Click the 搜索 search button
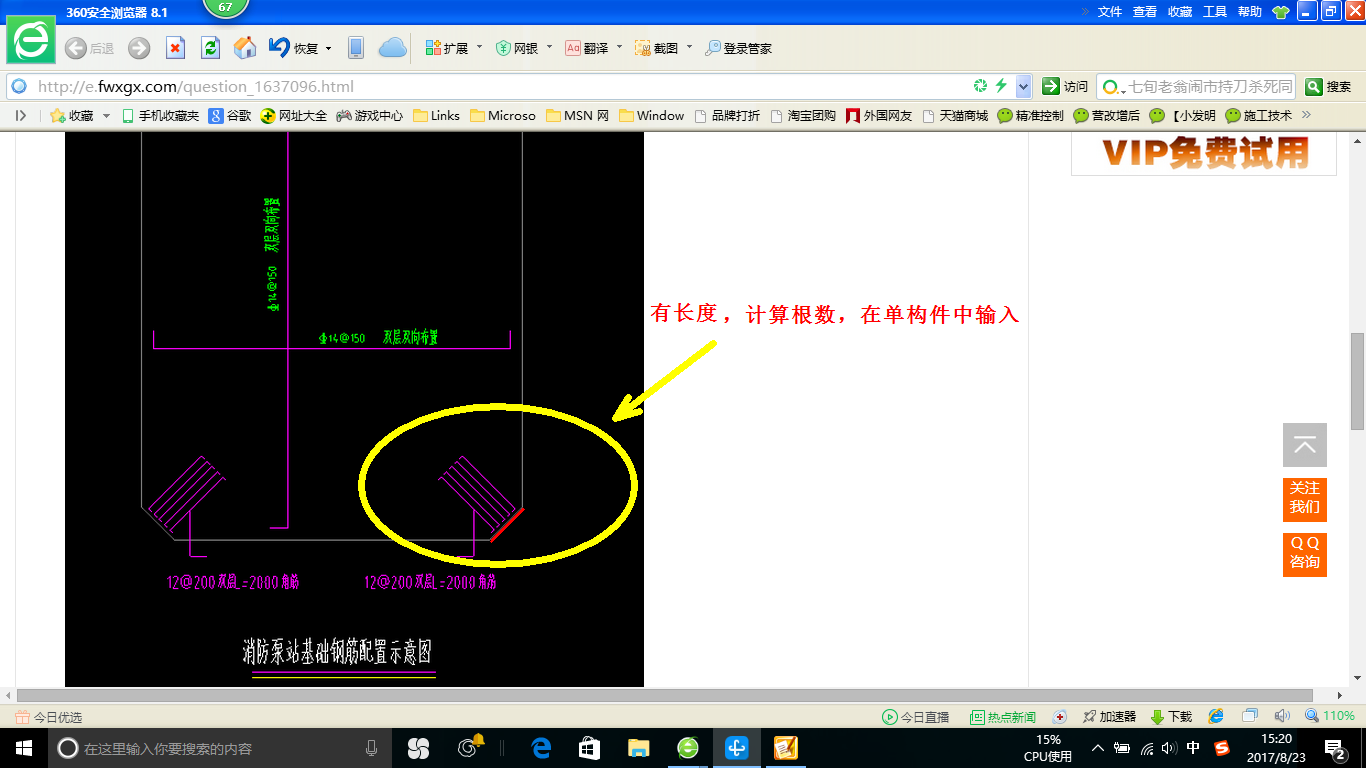 point(1329,86)
